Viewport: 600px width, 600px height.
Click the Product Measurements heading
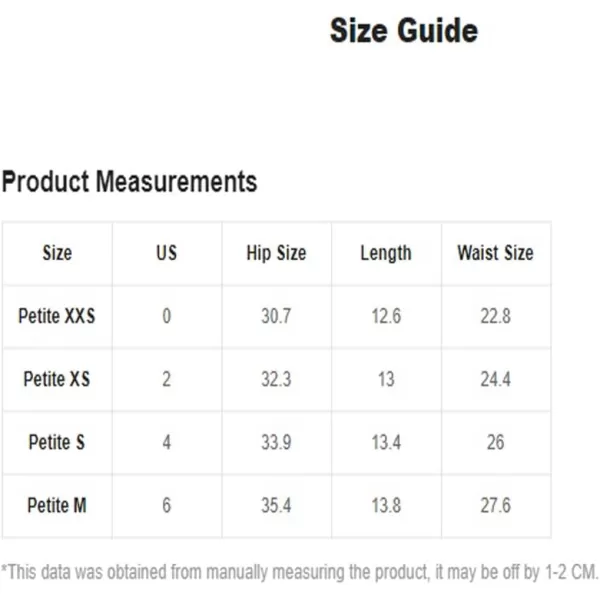pos(129,181)
